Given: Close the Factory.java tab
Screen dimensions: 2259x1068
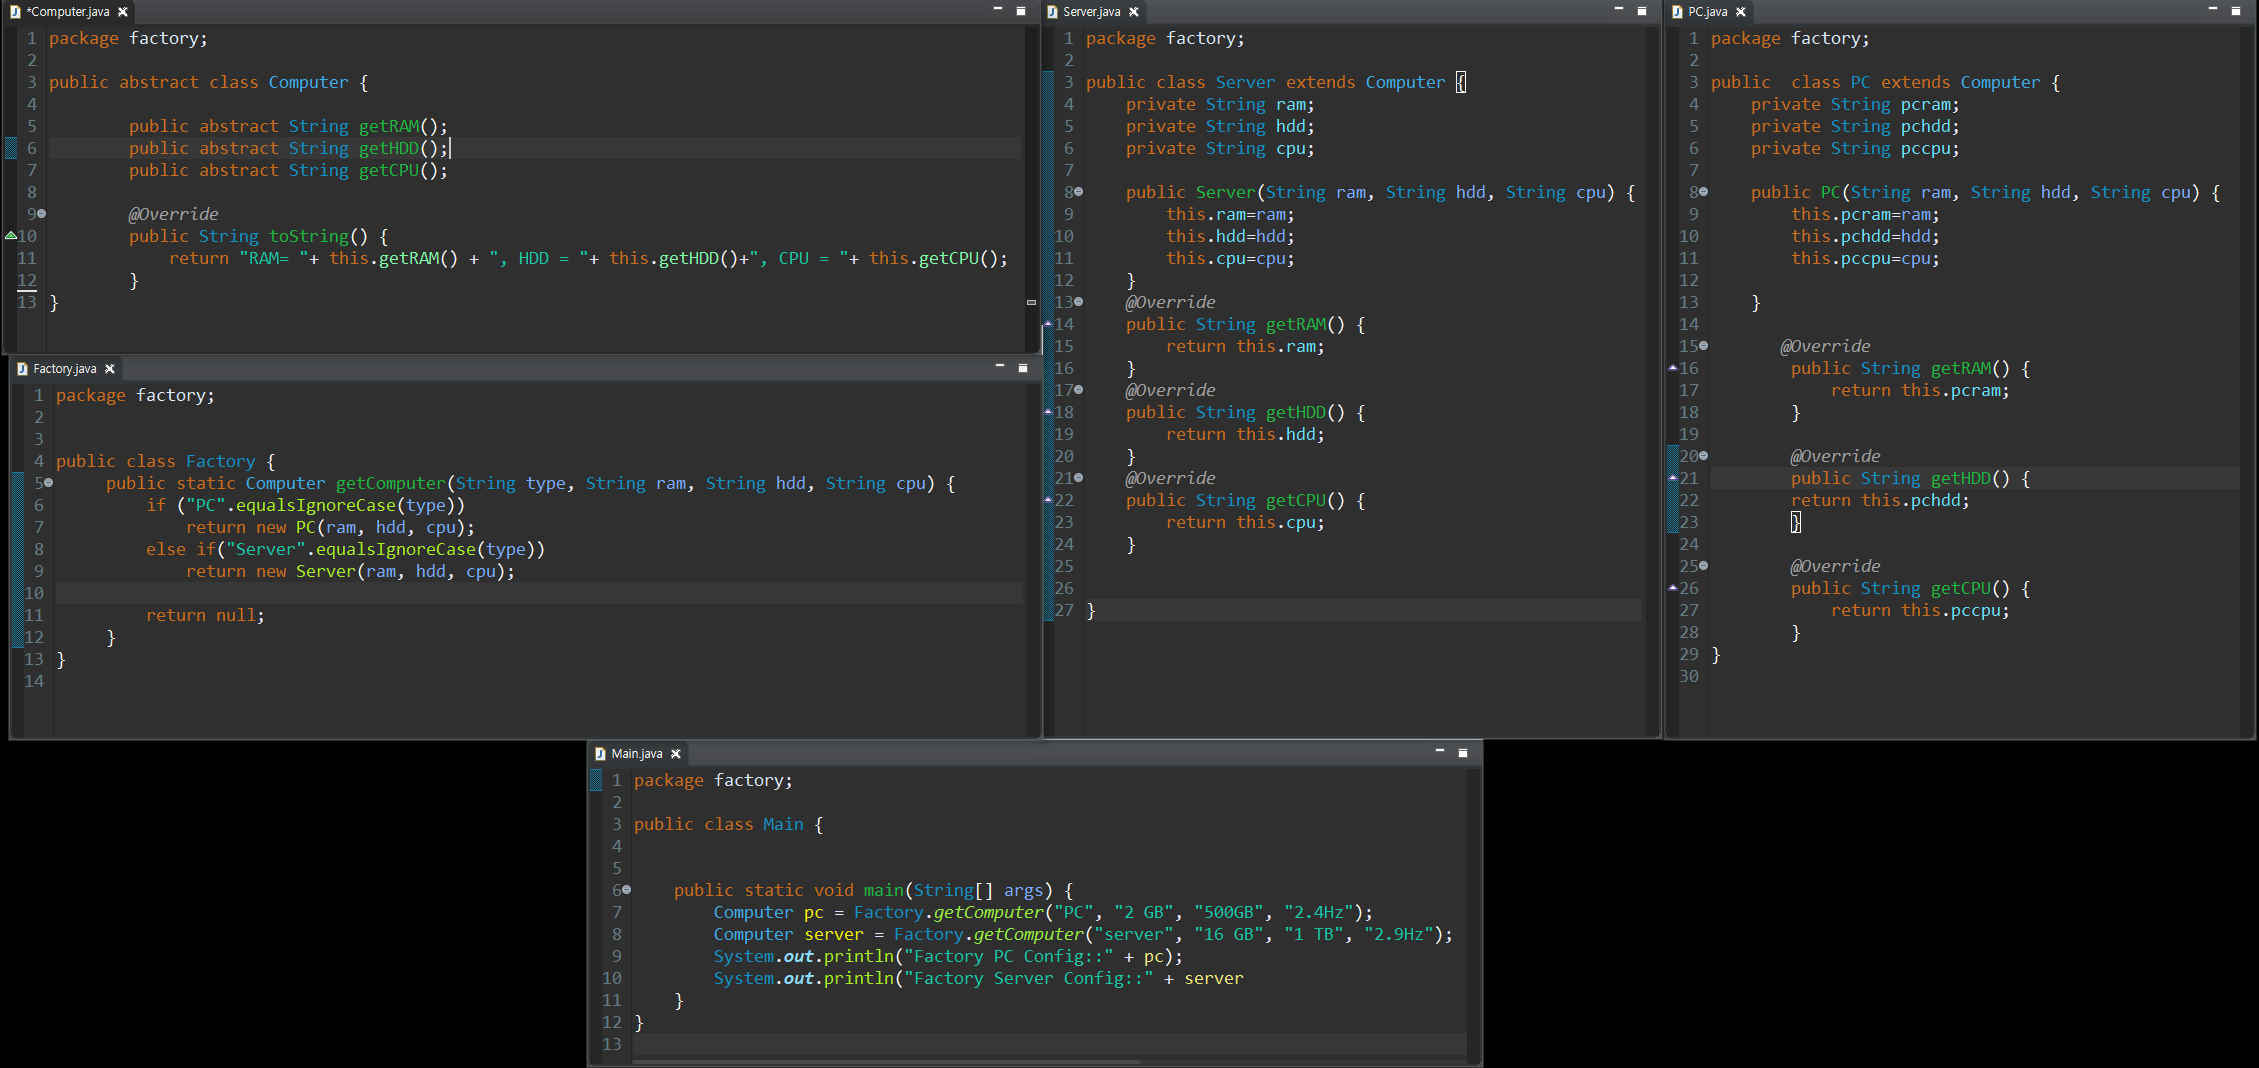Looking at the screenshot, I should [110, 369].
